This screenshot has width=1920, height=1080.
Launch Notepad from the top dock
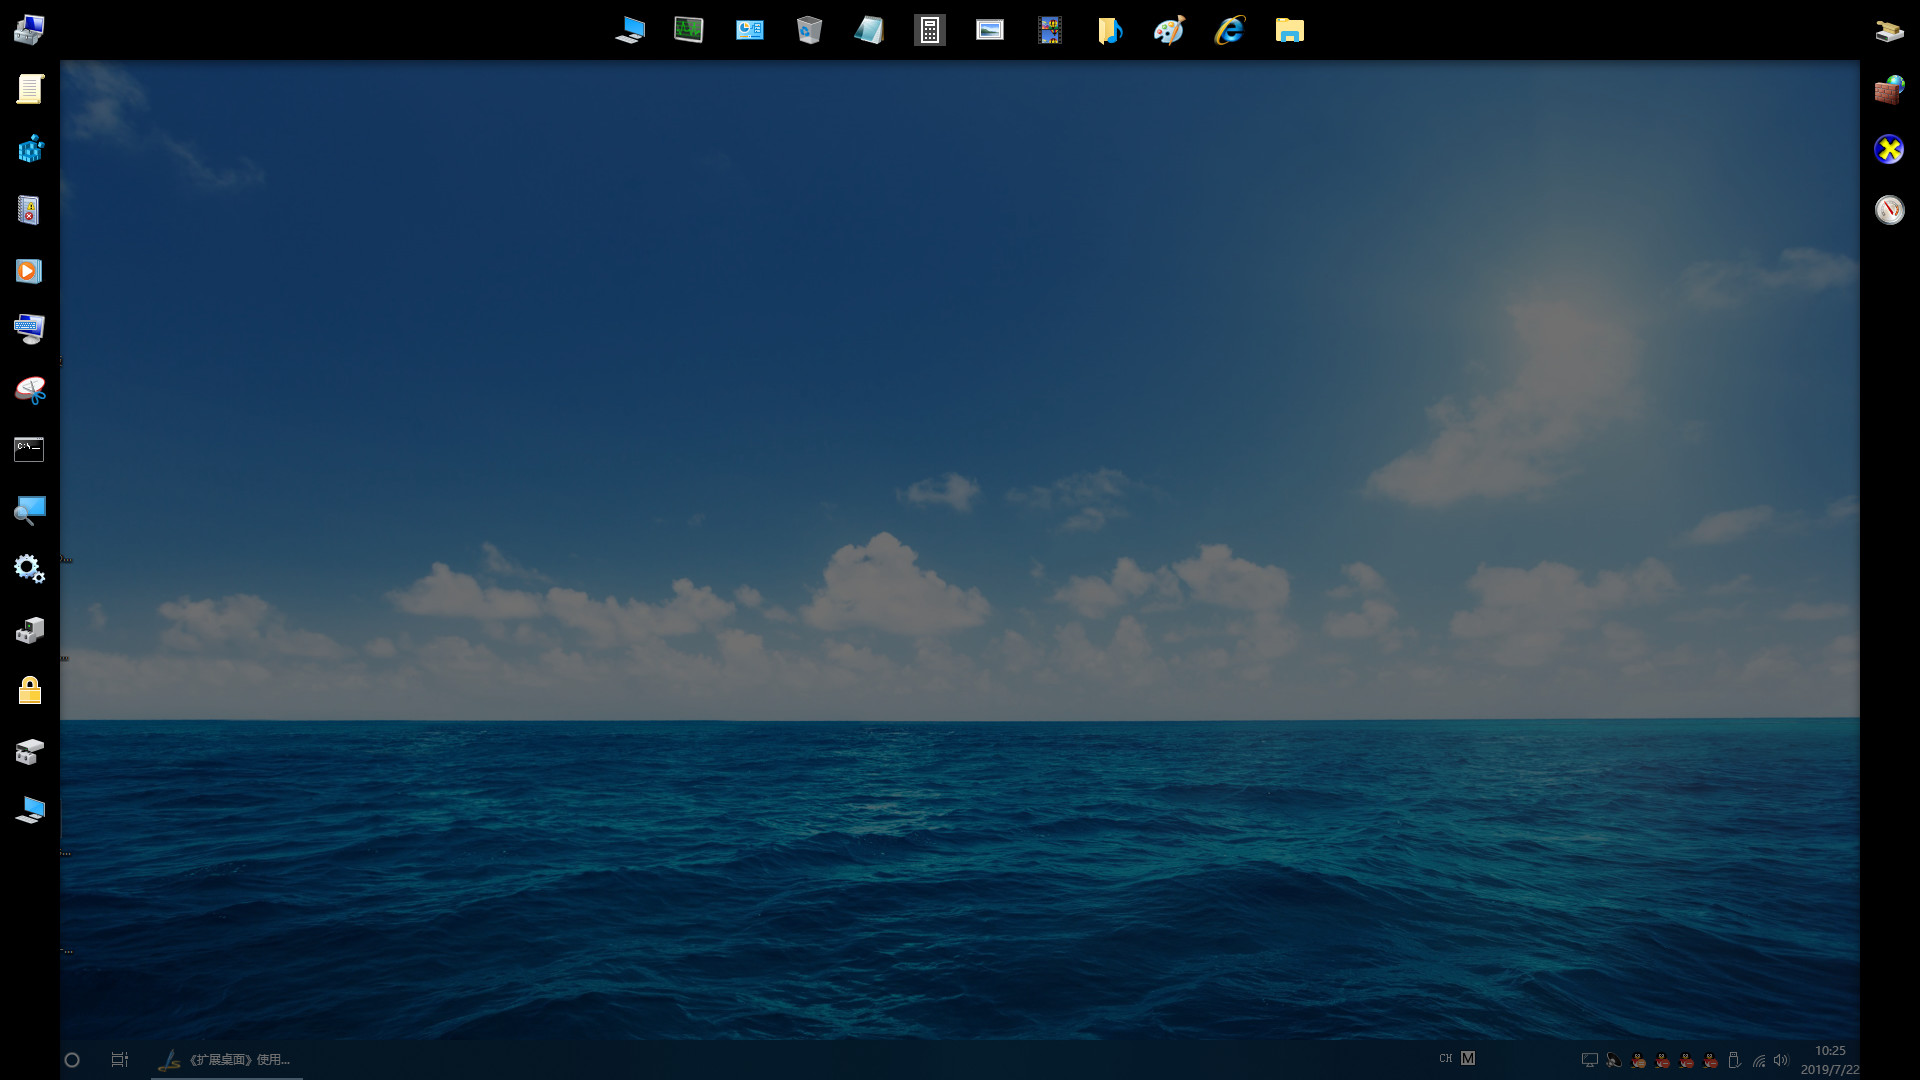[x=869, y=30]
